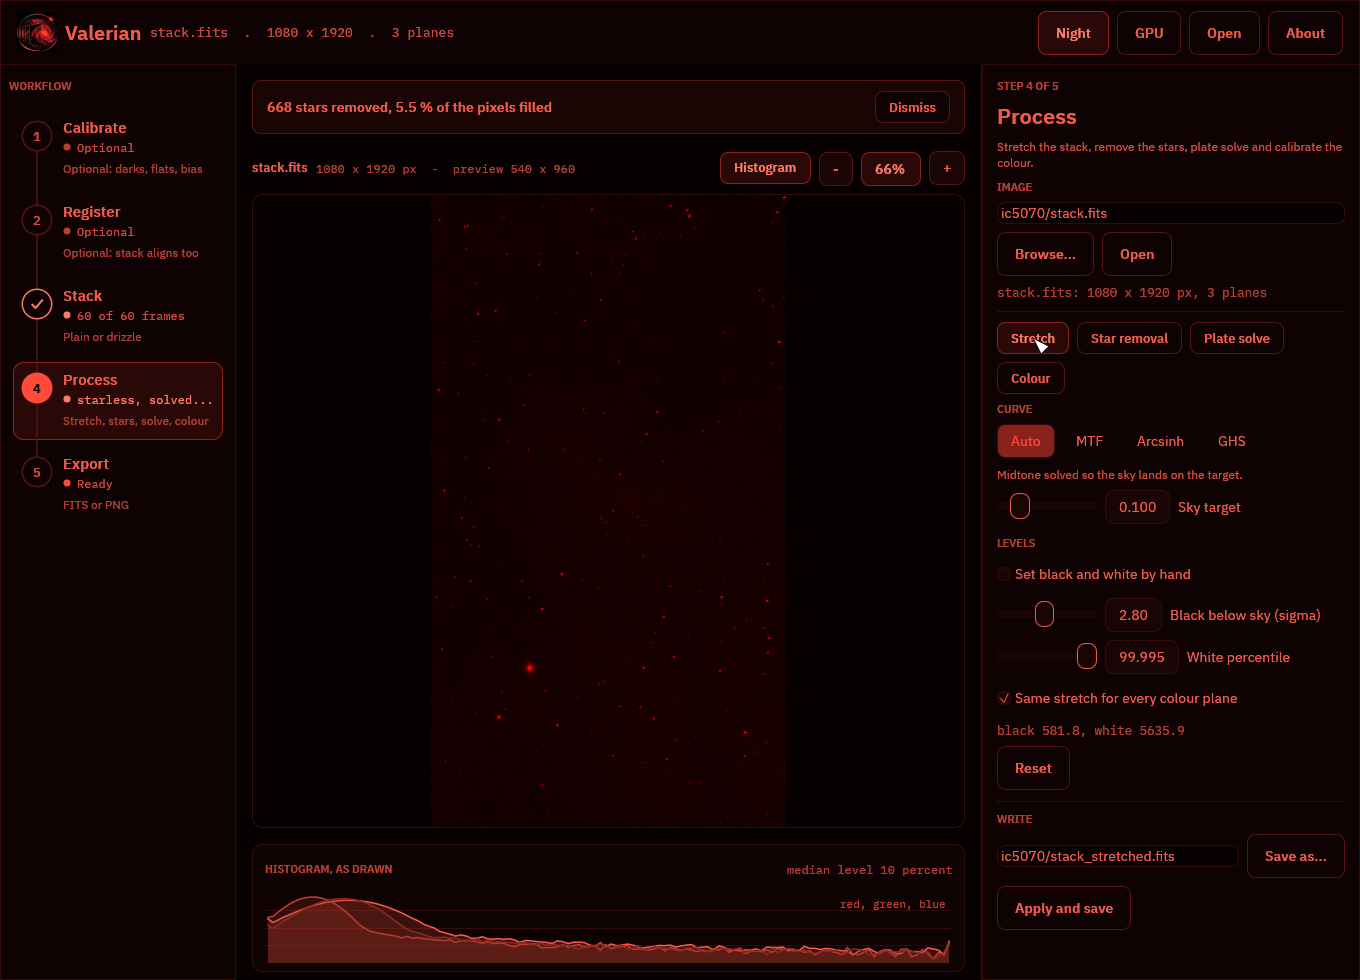Click Open next to Browse in Image section
The height and width of the screenshot is (980, 1360).
(1137, 254)
